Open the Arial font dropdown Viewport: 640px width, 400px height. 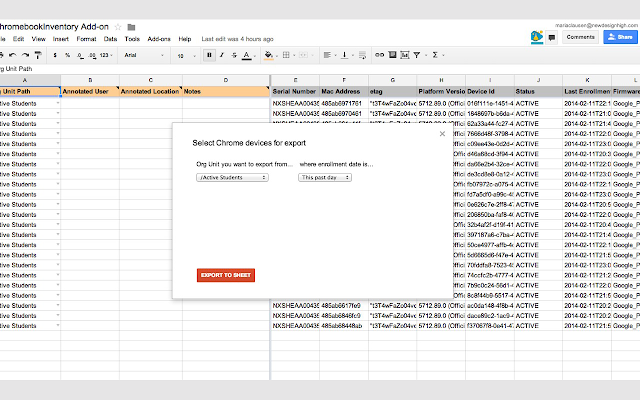tap(144, 55)
